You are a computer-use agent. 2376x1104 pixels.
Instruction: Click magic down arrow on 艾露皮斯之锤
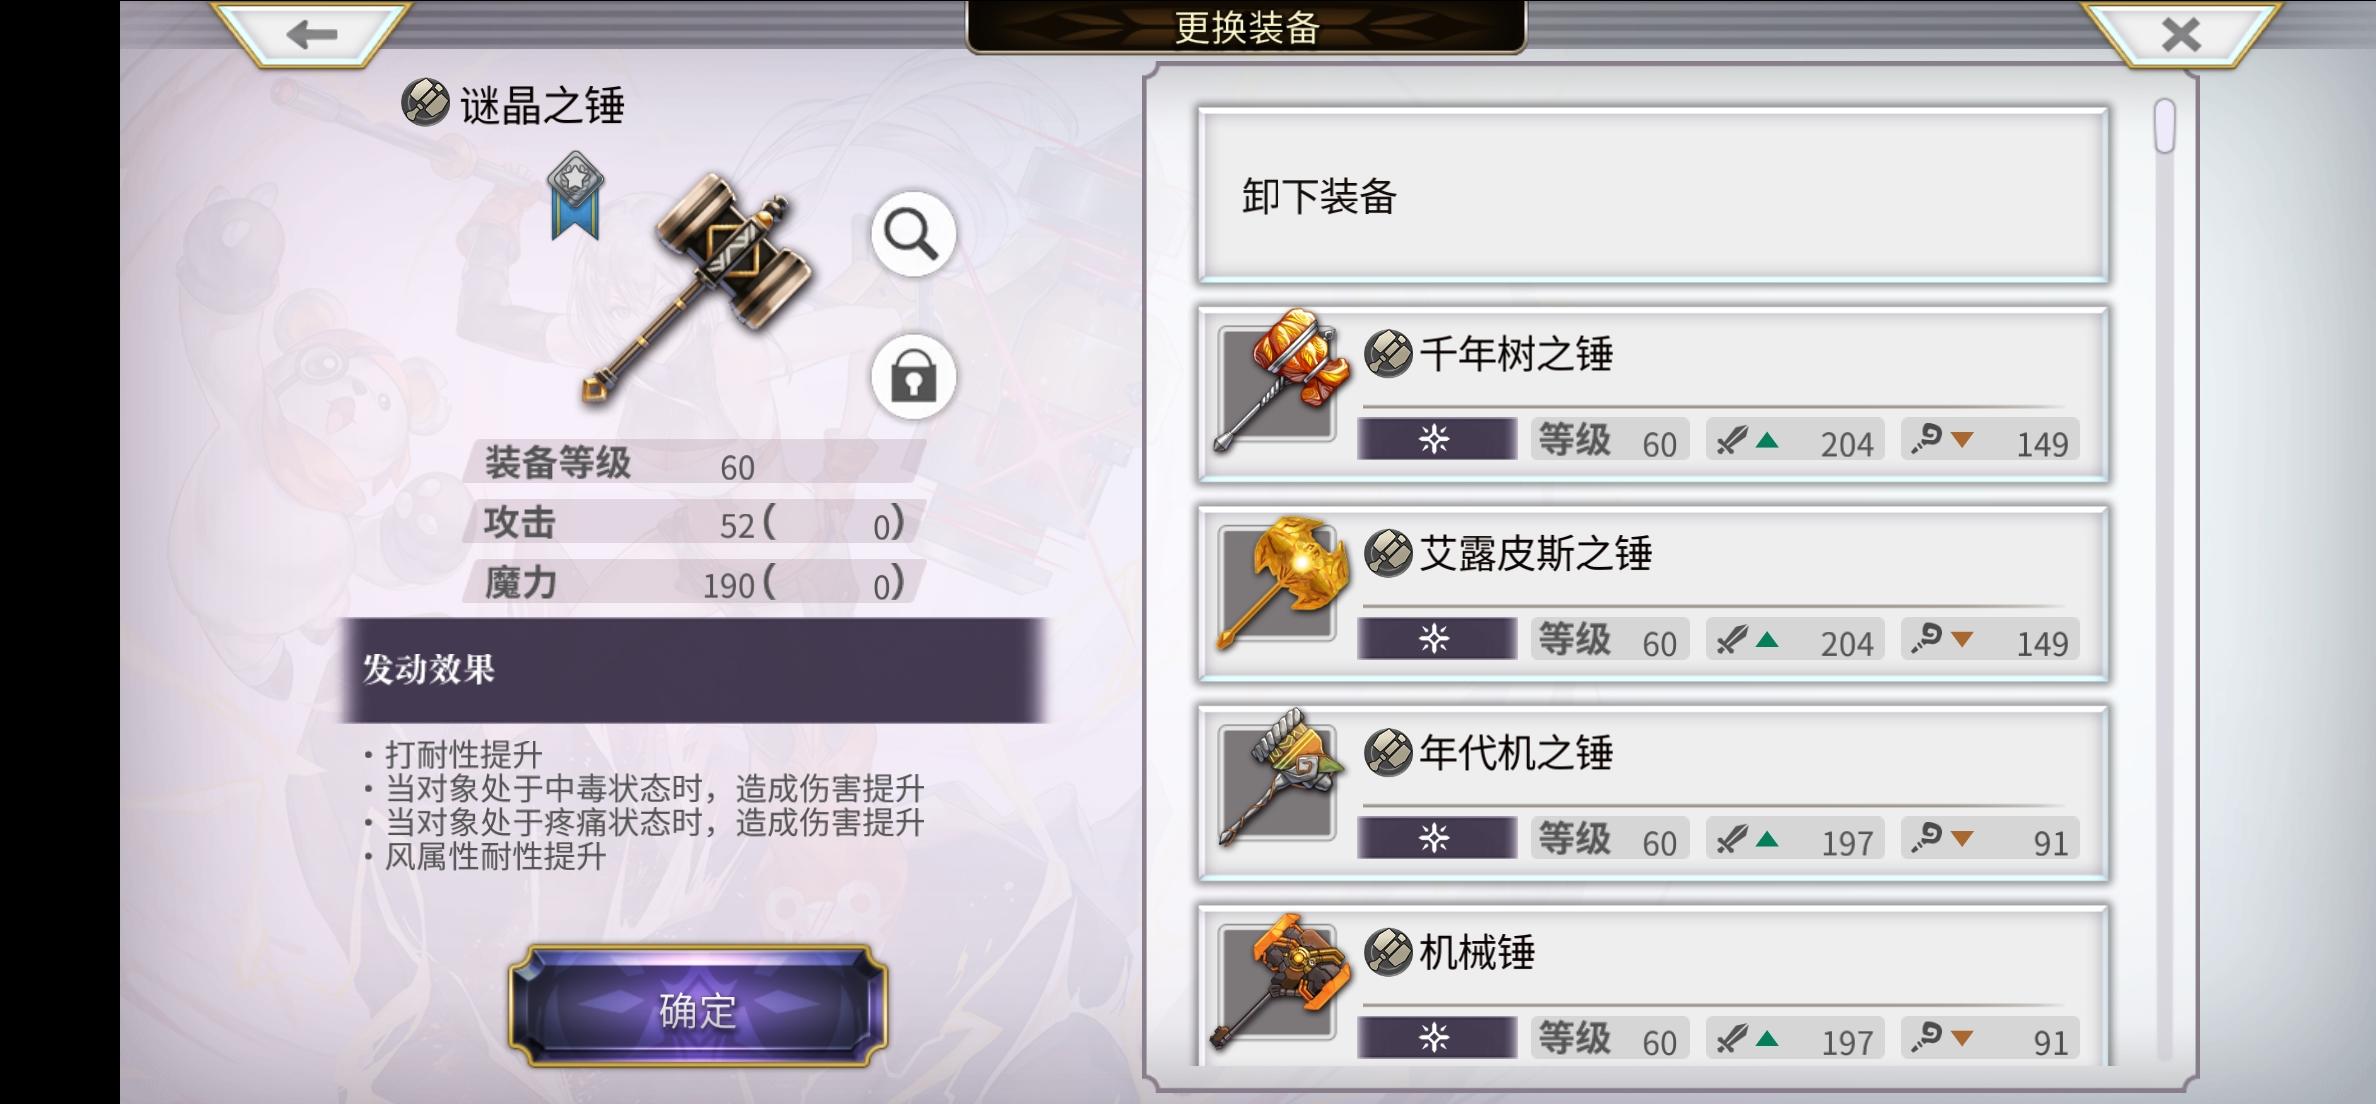click(x=1962, y=639)
